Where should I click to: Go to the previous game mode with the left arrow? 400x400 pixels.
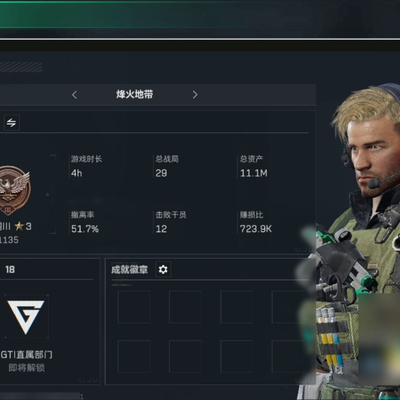click(x=74, y=95)
